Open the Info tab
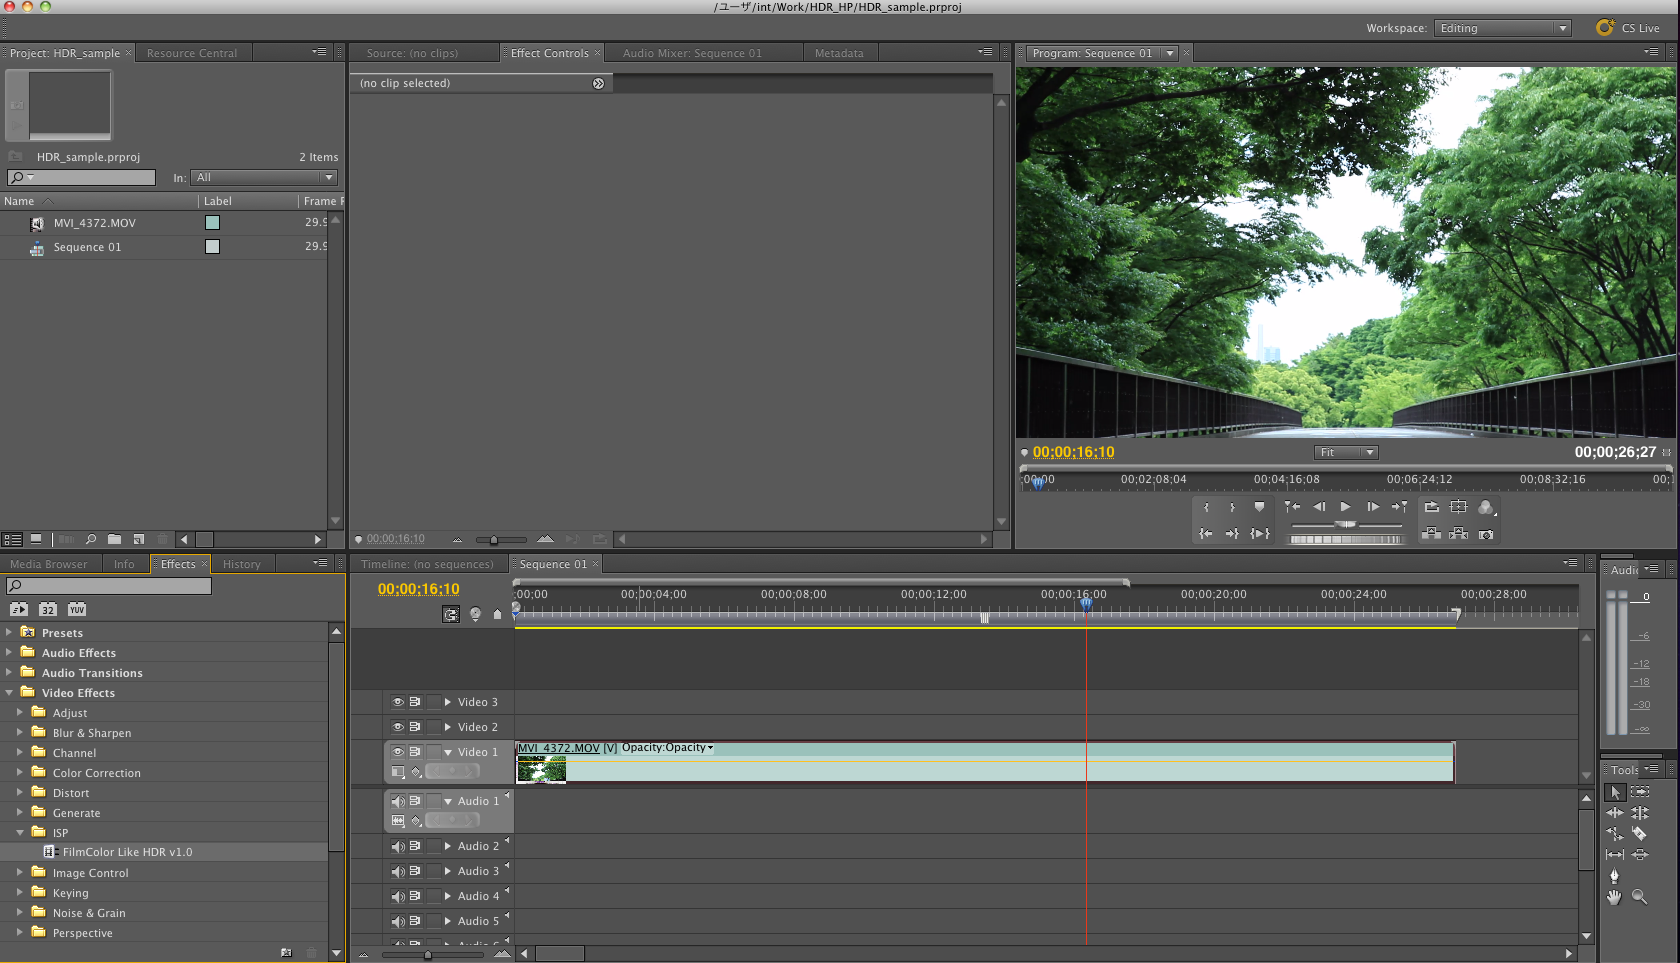Viewport: 1680px width, 963px height. (124, 564)
